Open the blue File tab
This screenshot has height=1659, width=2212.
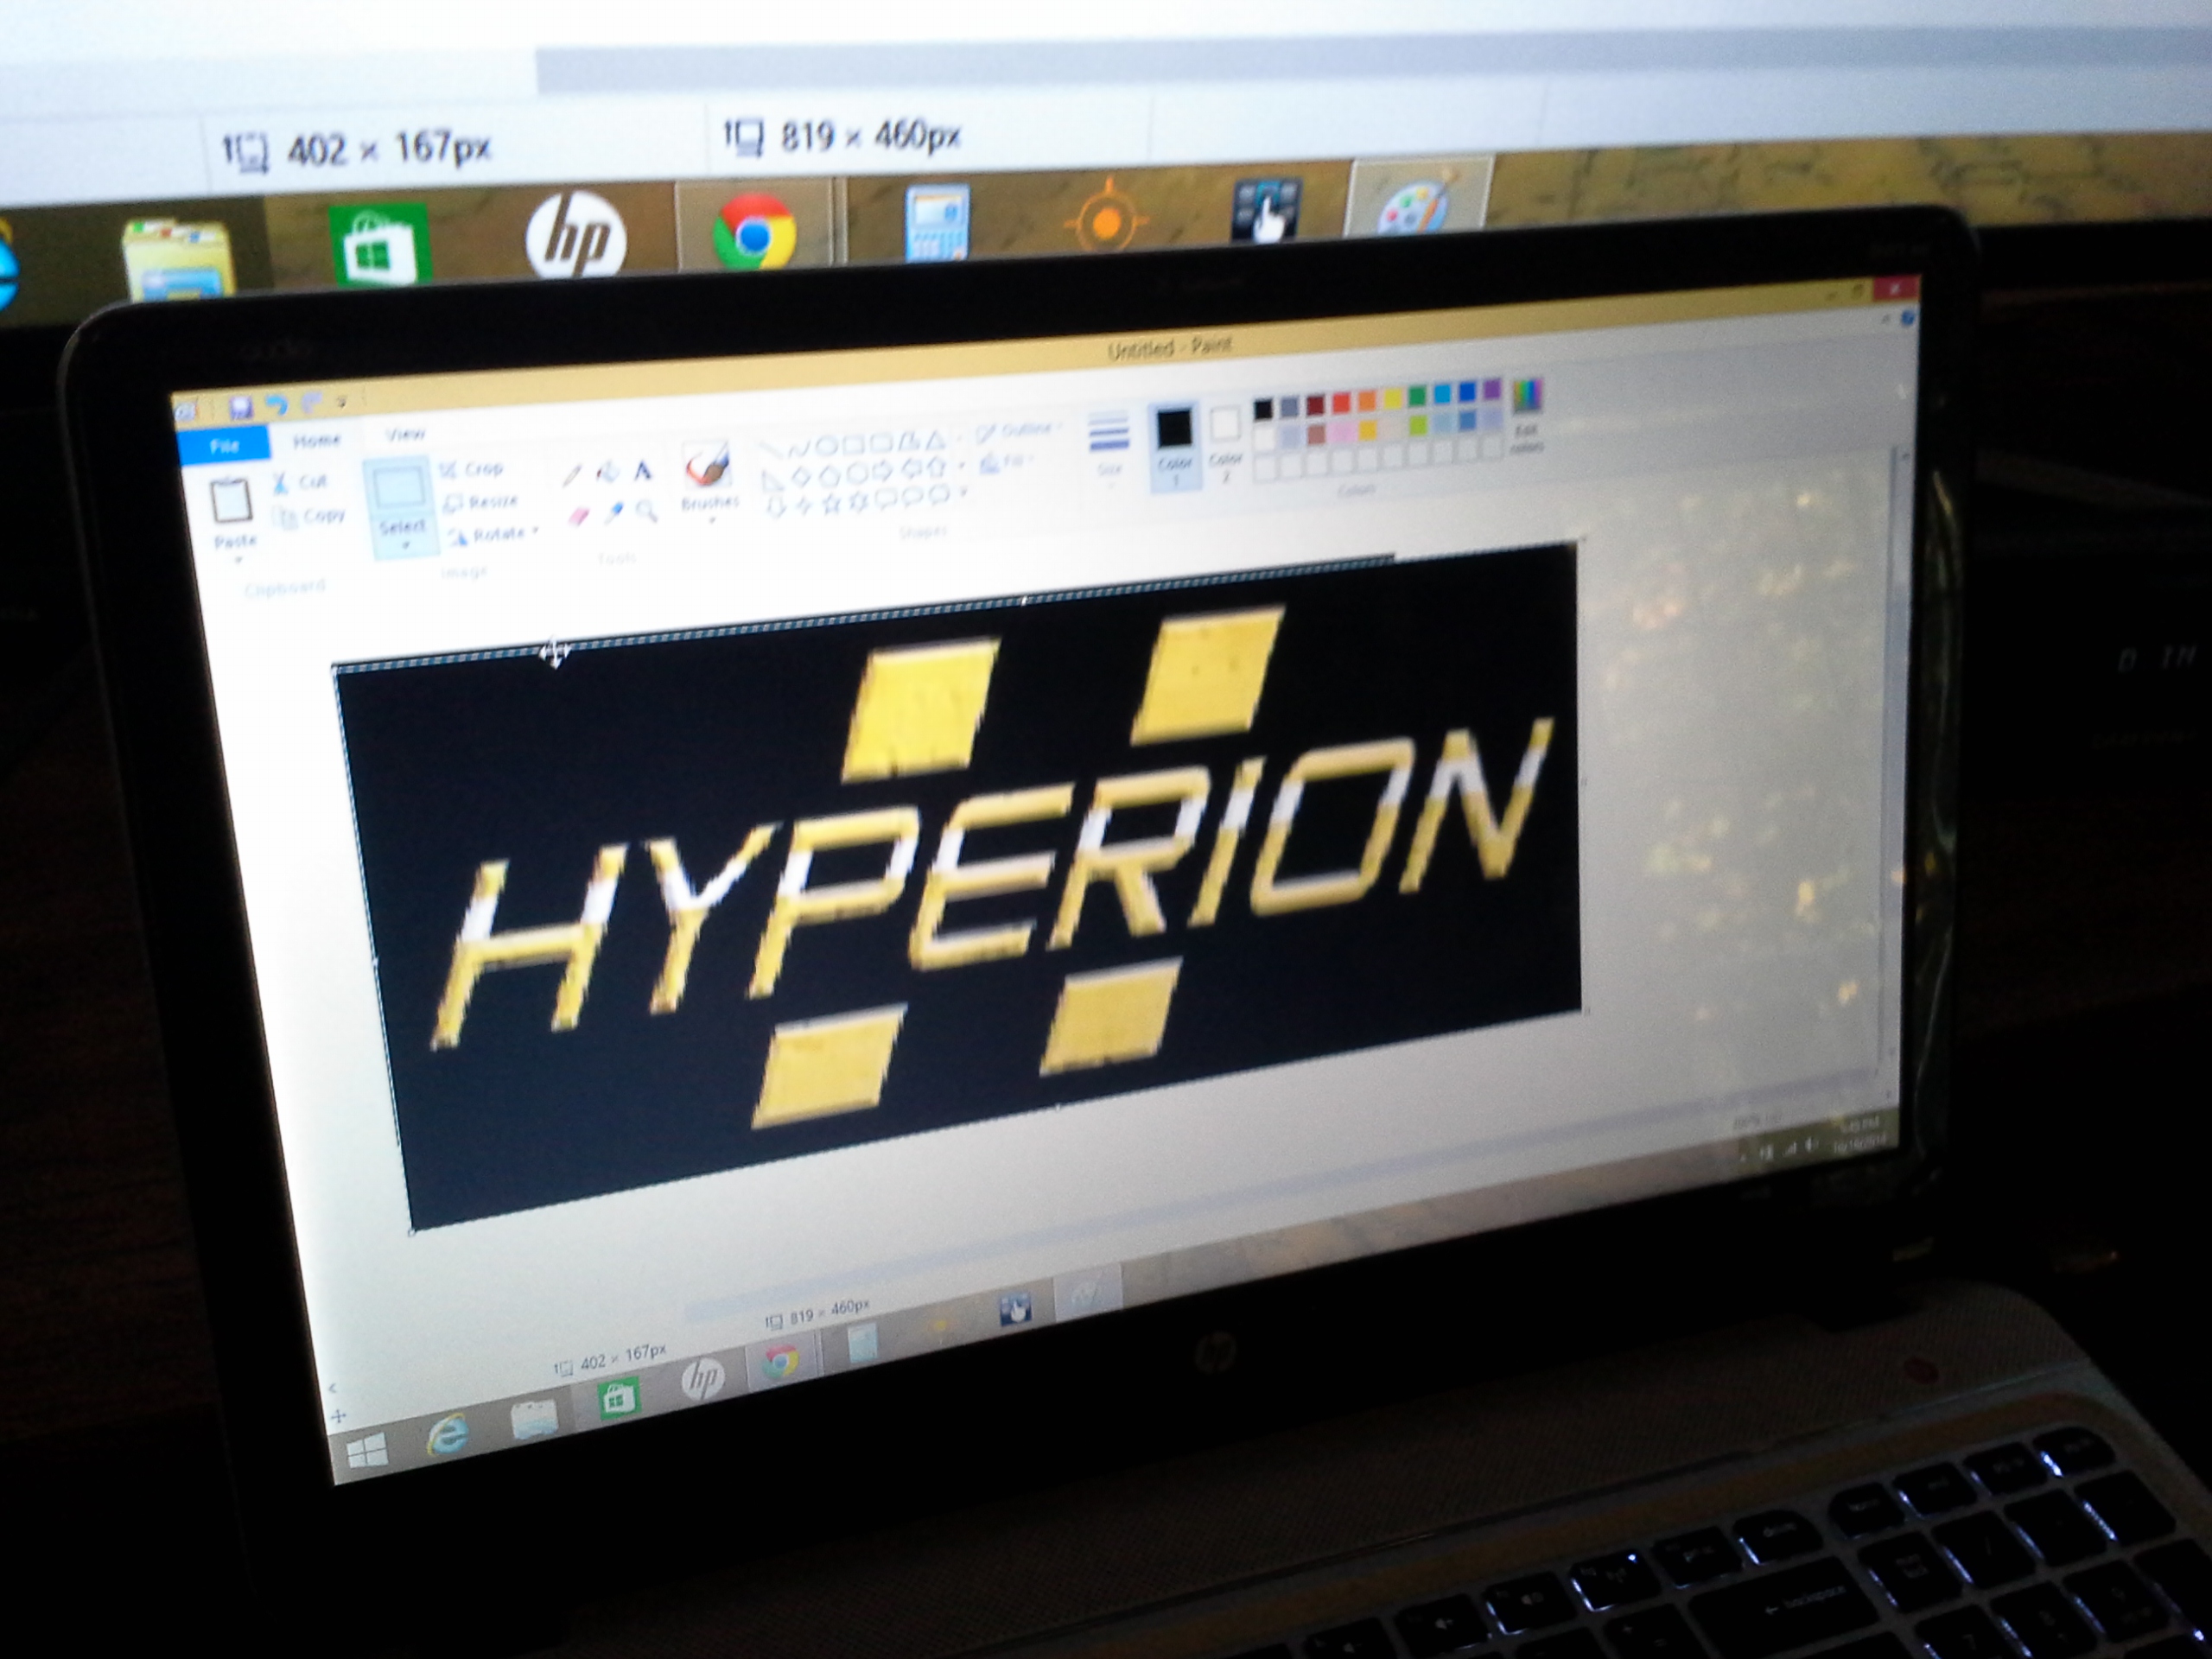pyautogui.click(x=224, y=445)
